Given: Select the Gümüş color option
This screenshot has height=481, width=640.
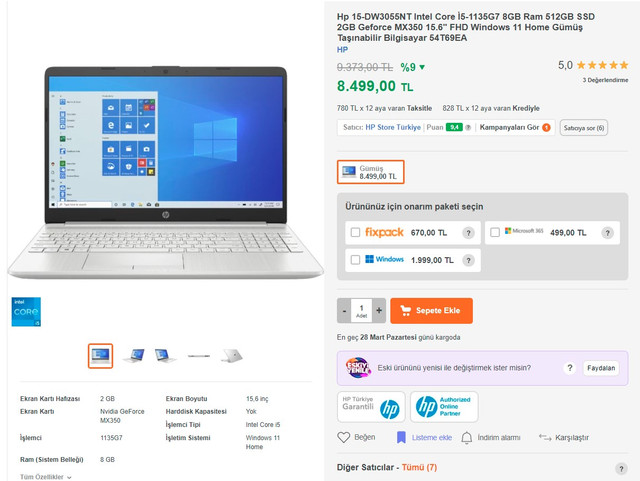Looking at the screenshot, I should (371, 172).
